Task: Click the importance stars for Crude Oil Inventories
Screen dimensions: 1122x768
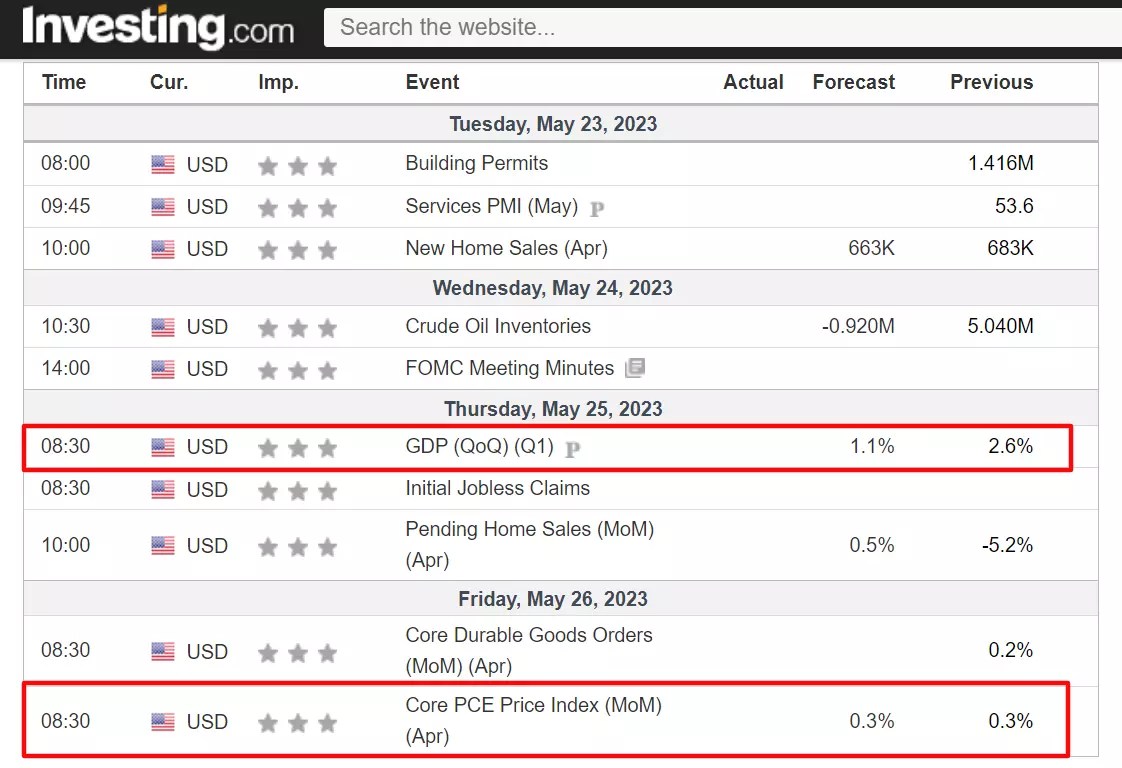Action: point(297,328)
